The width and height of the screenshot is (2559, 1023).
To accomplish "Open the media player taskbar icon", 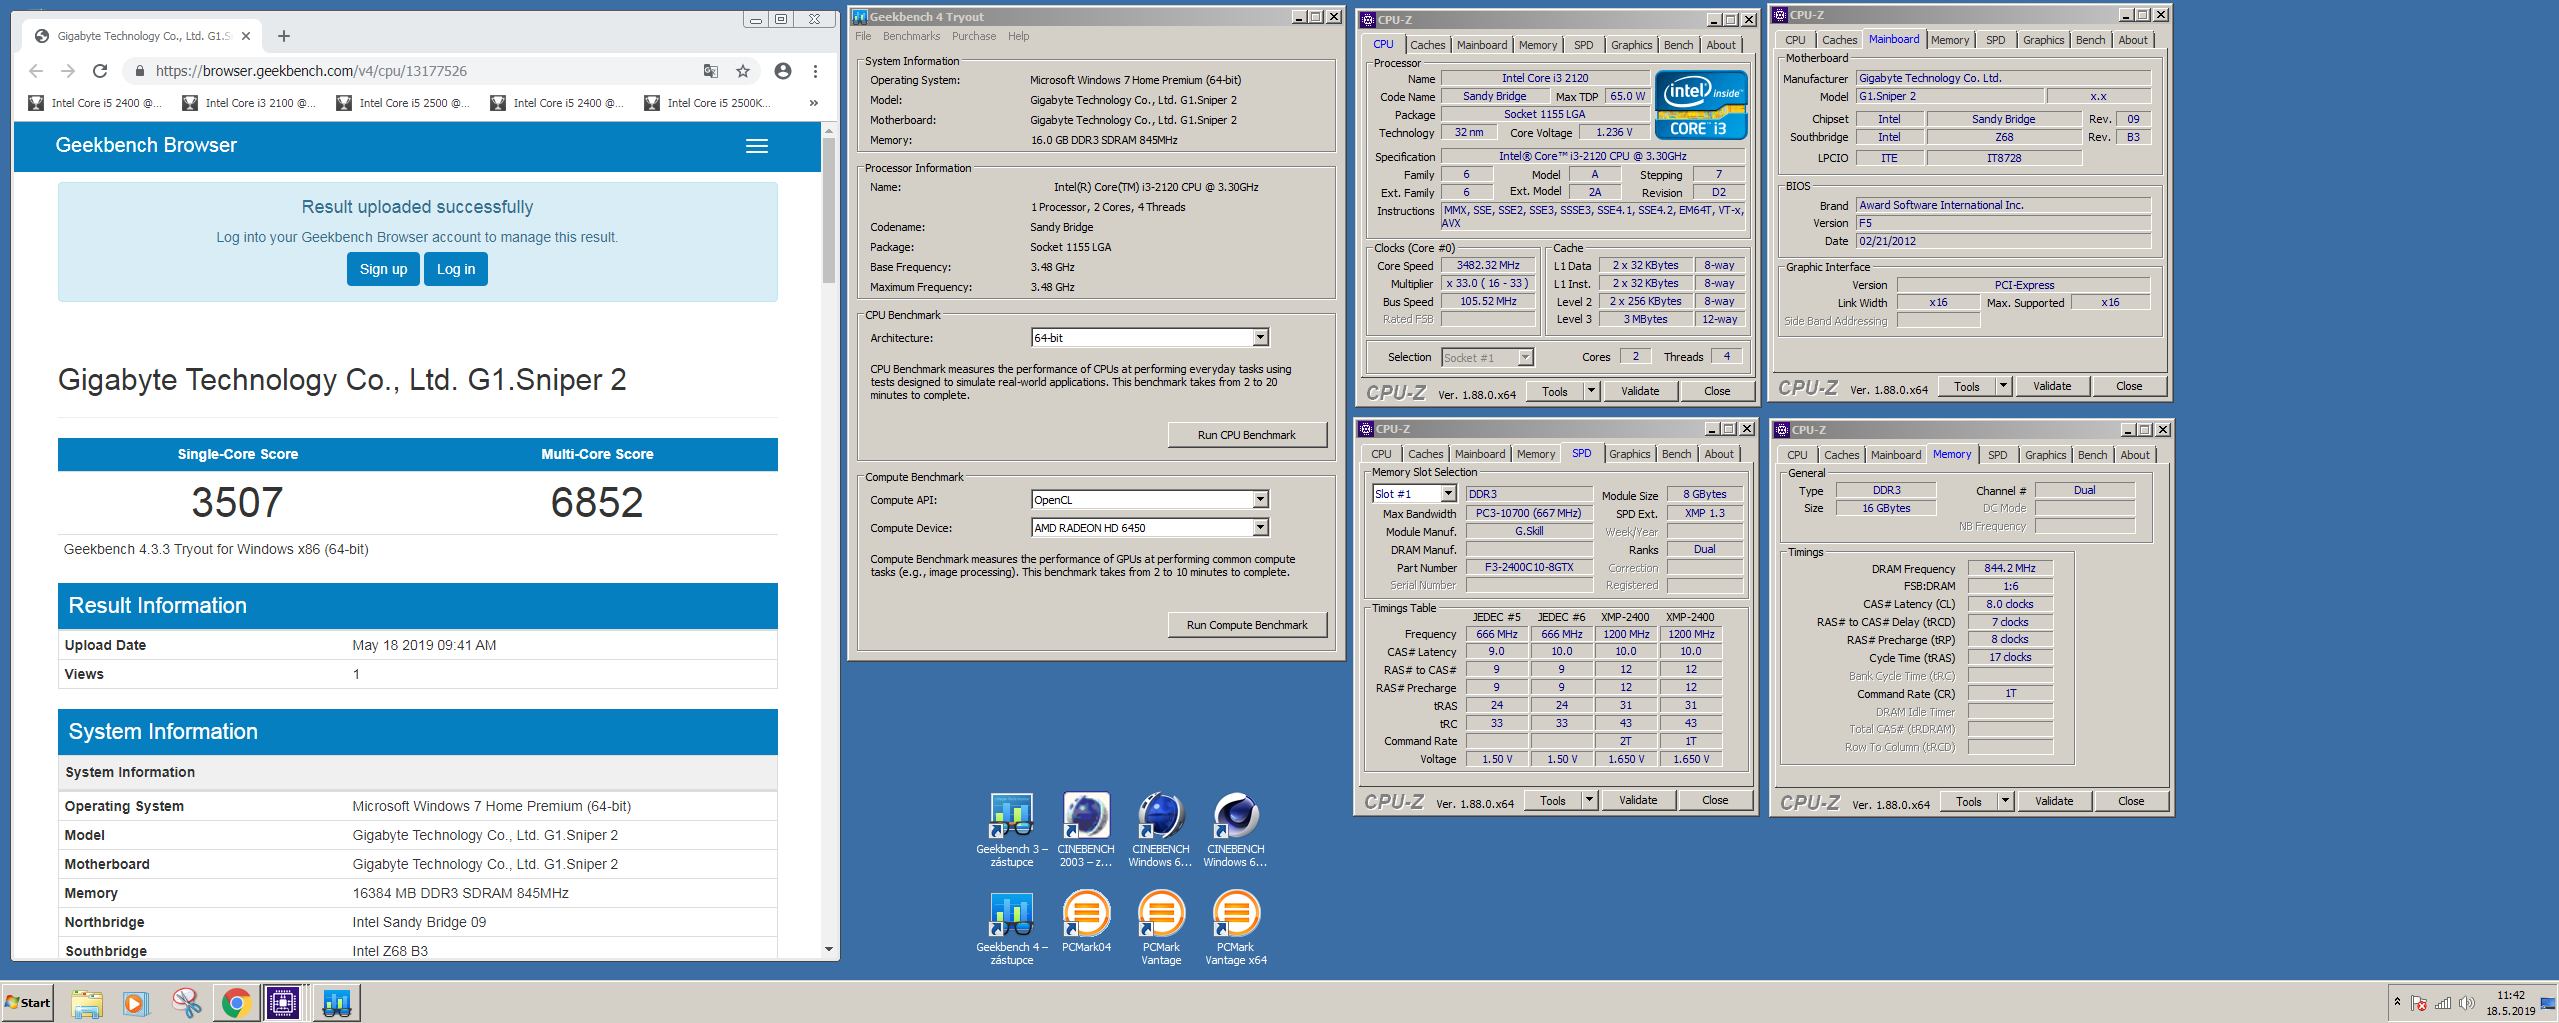I will [136, 1003].
